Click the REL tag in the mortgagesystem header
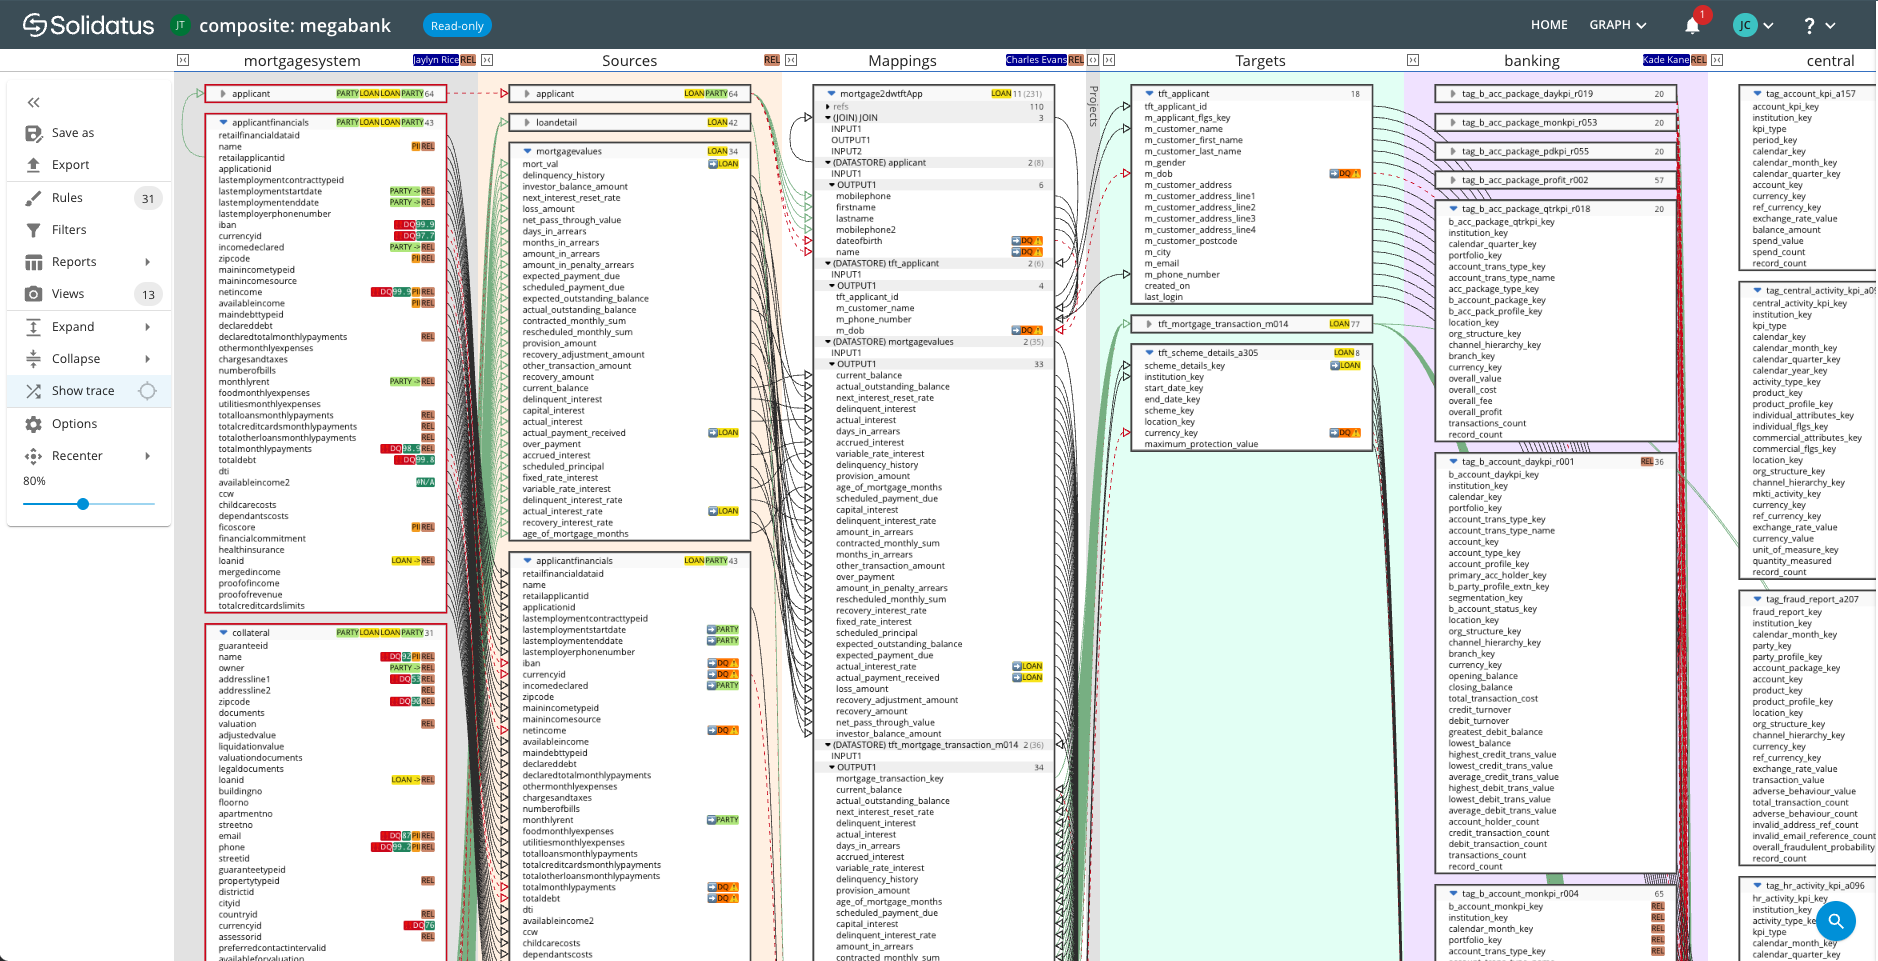Viewport: 1878px width, 961px height. 468,60
